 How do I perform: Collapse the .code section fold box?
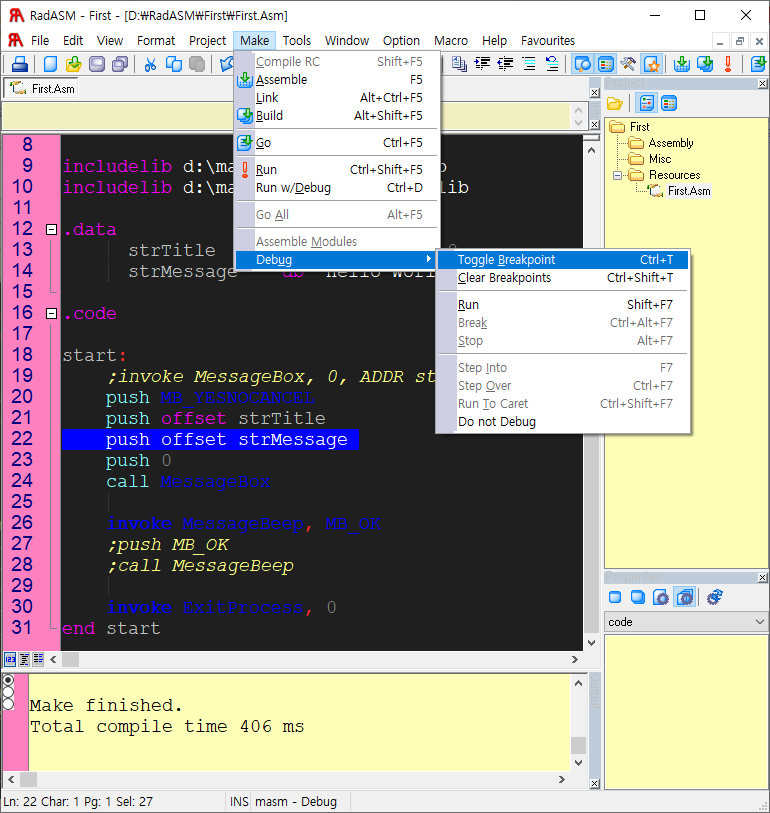[x=51, y=313]
